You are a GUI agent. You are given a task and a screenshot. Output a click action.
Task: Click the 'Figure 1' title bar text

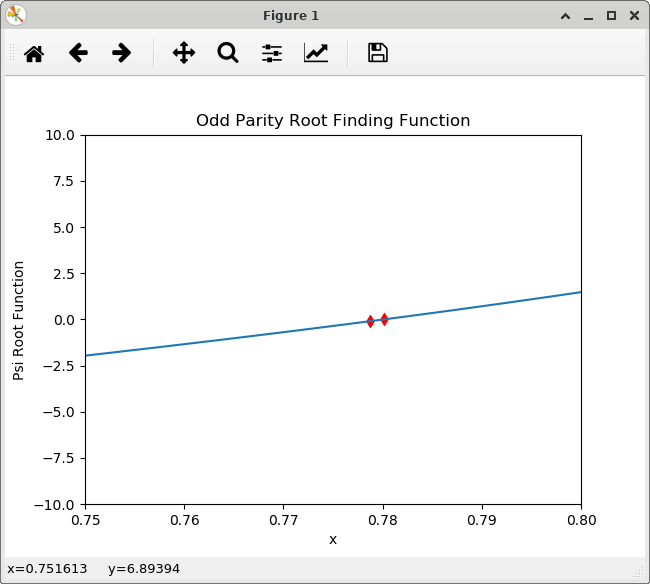[291, 15]
